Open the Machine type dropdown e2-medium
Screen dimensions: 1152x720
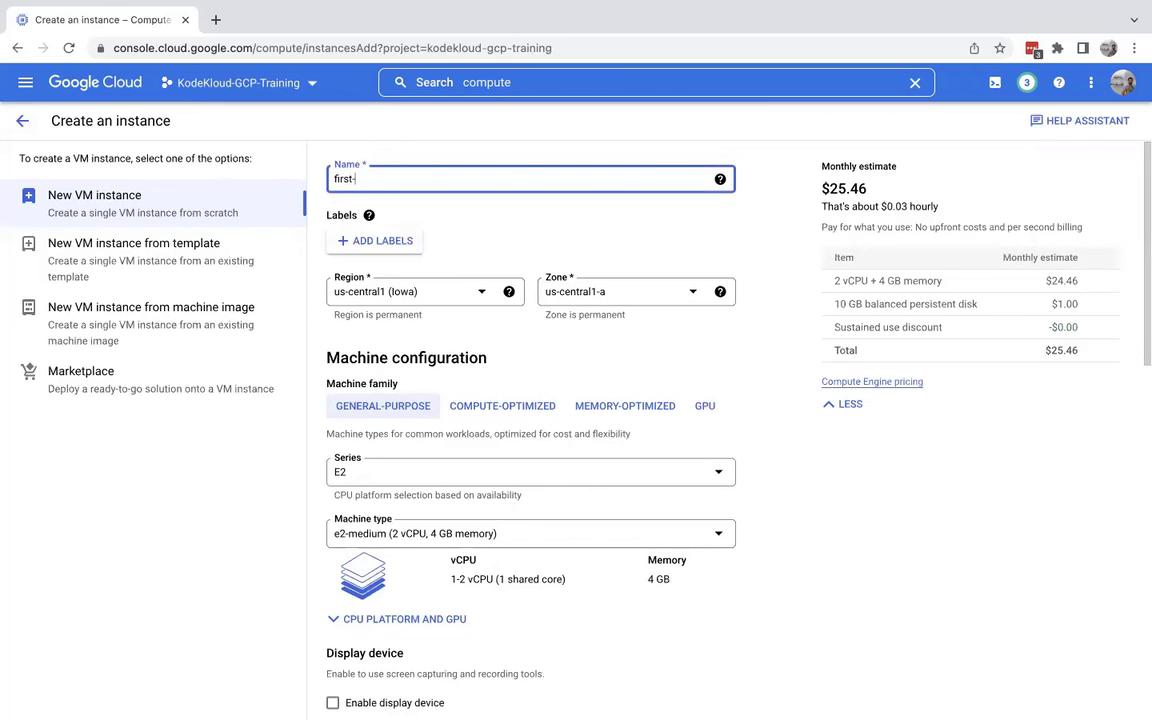point(530,534)
